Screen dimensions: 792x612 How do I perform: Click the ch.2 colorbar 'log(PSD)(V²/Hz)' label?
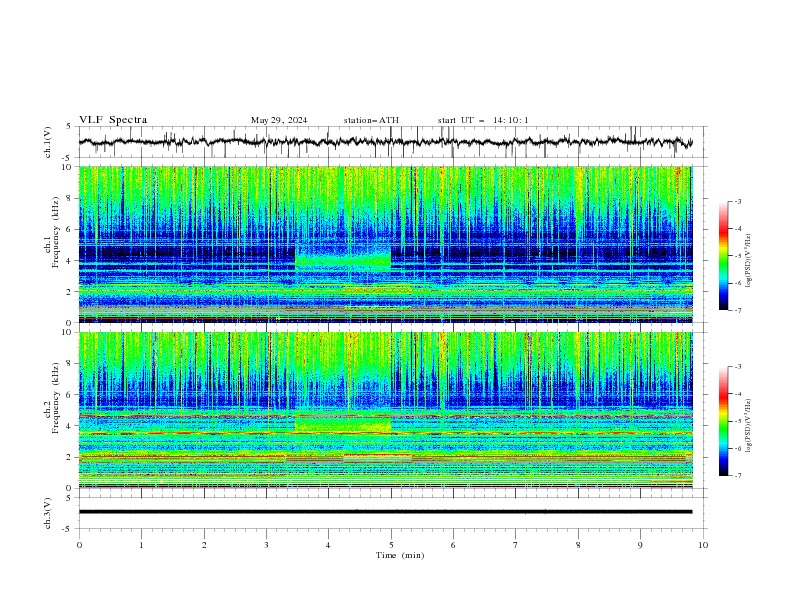[749, 426]
